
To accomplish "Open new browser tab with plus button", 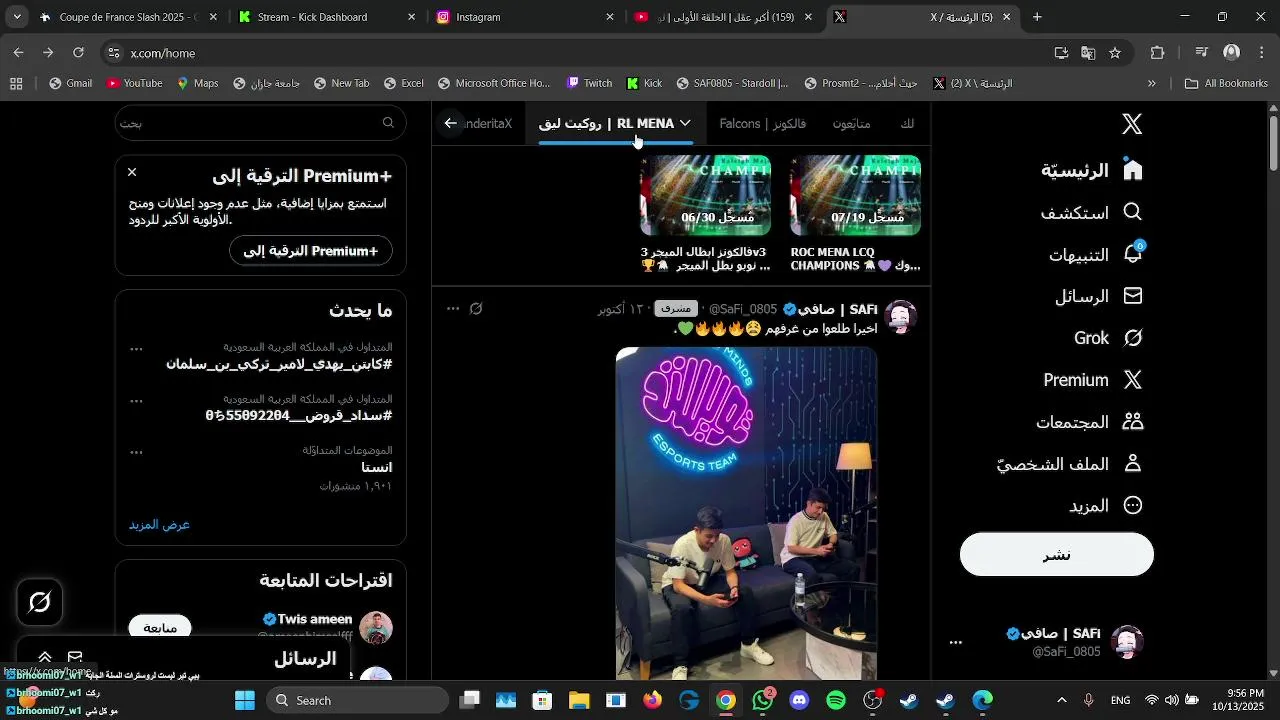I will coord(1037,17).
